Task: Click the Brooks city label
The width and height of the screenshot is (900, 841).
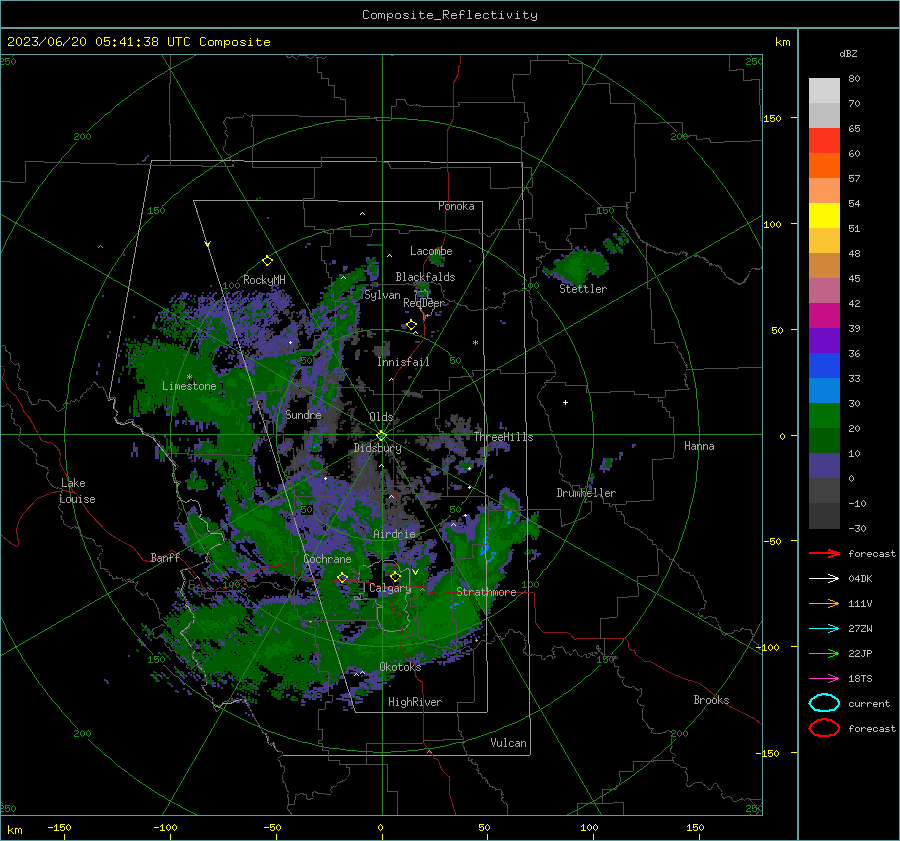Action: coord(711,700)
